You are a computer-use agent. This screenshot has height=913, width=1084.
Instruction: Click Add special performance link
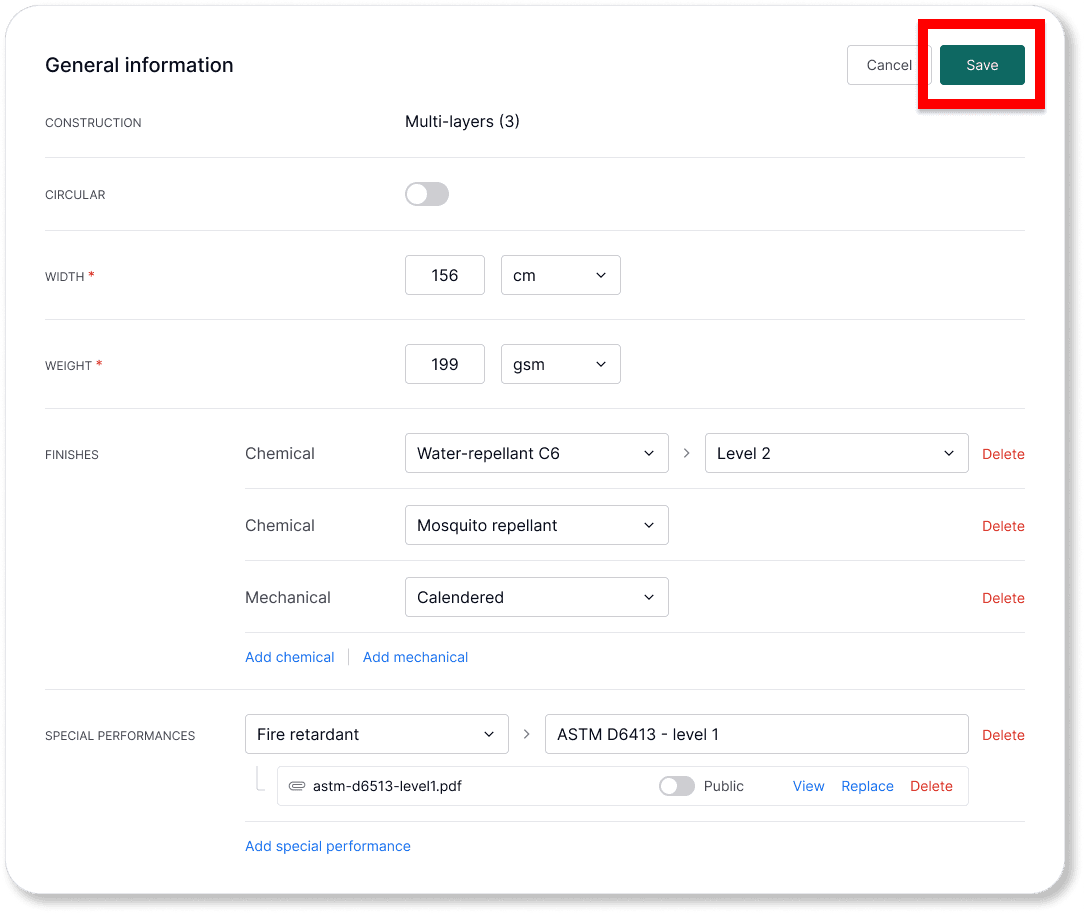tap(328, 846)
